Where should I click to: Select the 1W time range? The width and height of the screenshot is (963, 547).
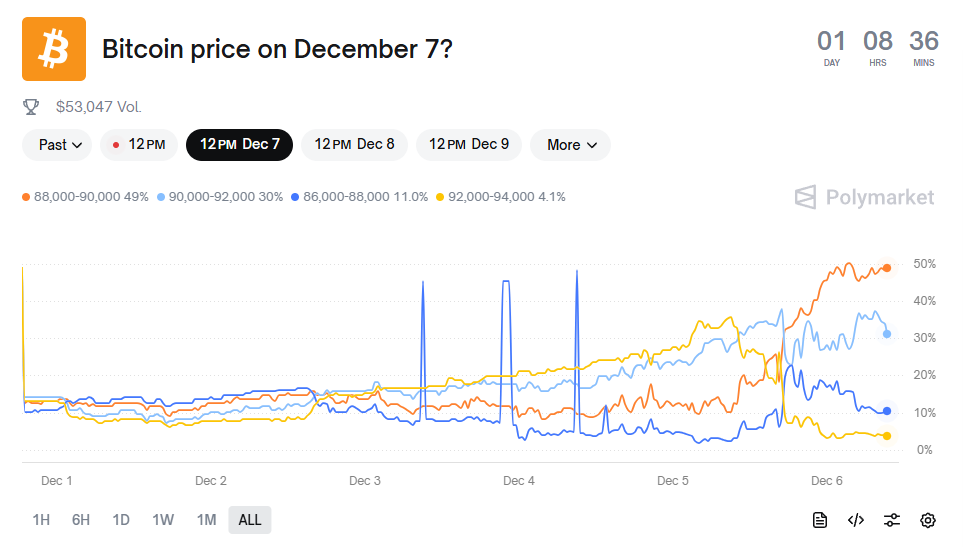[x=163, y=520]
